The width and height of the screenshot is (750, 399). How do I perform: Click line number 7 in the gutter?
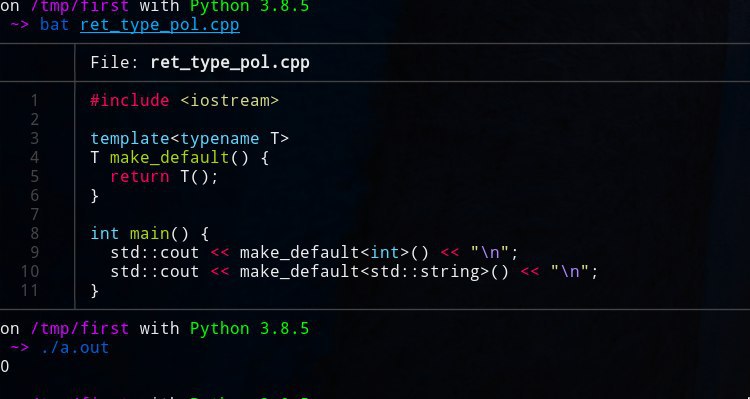(x=34, y=214)
